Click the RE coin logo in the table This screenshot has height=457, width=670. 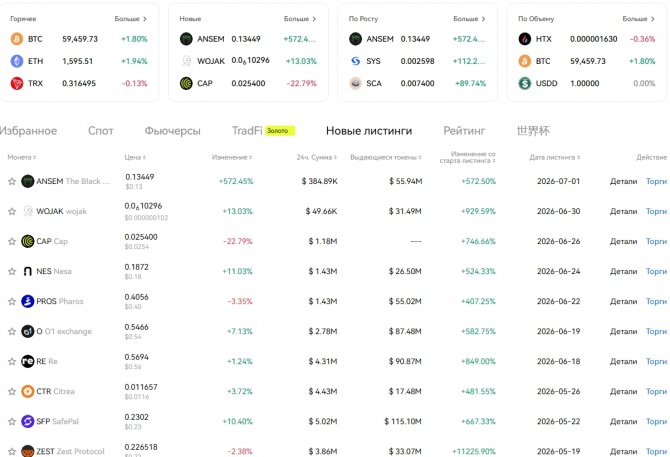[28, 361]
